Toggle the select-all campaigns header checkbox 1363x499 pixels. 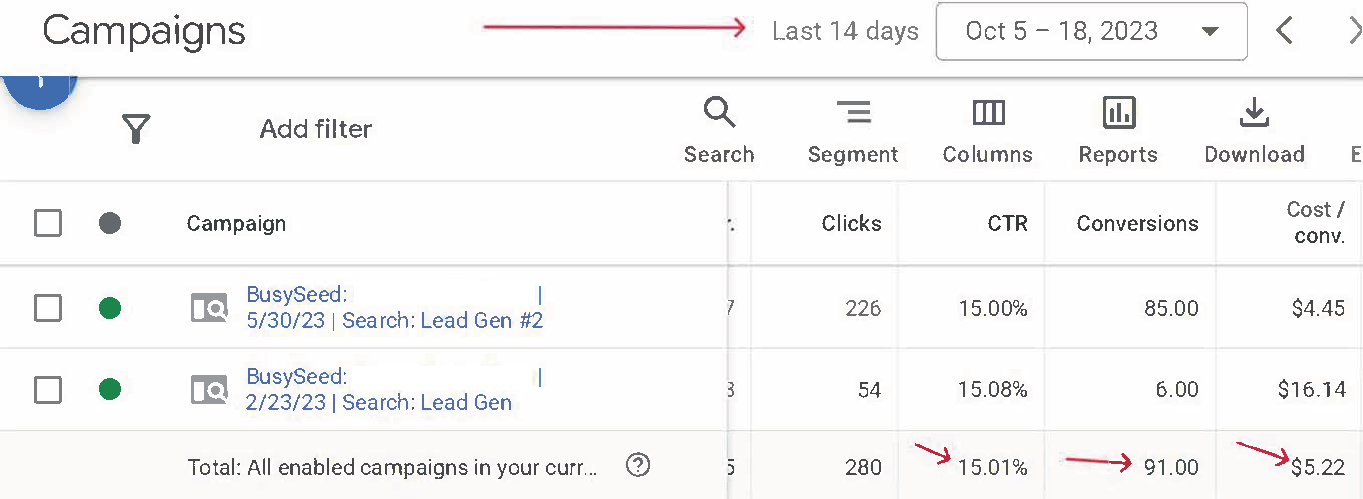tap(48, 223)
